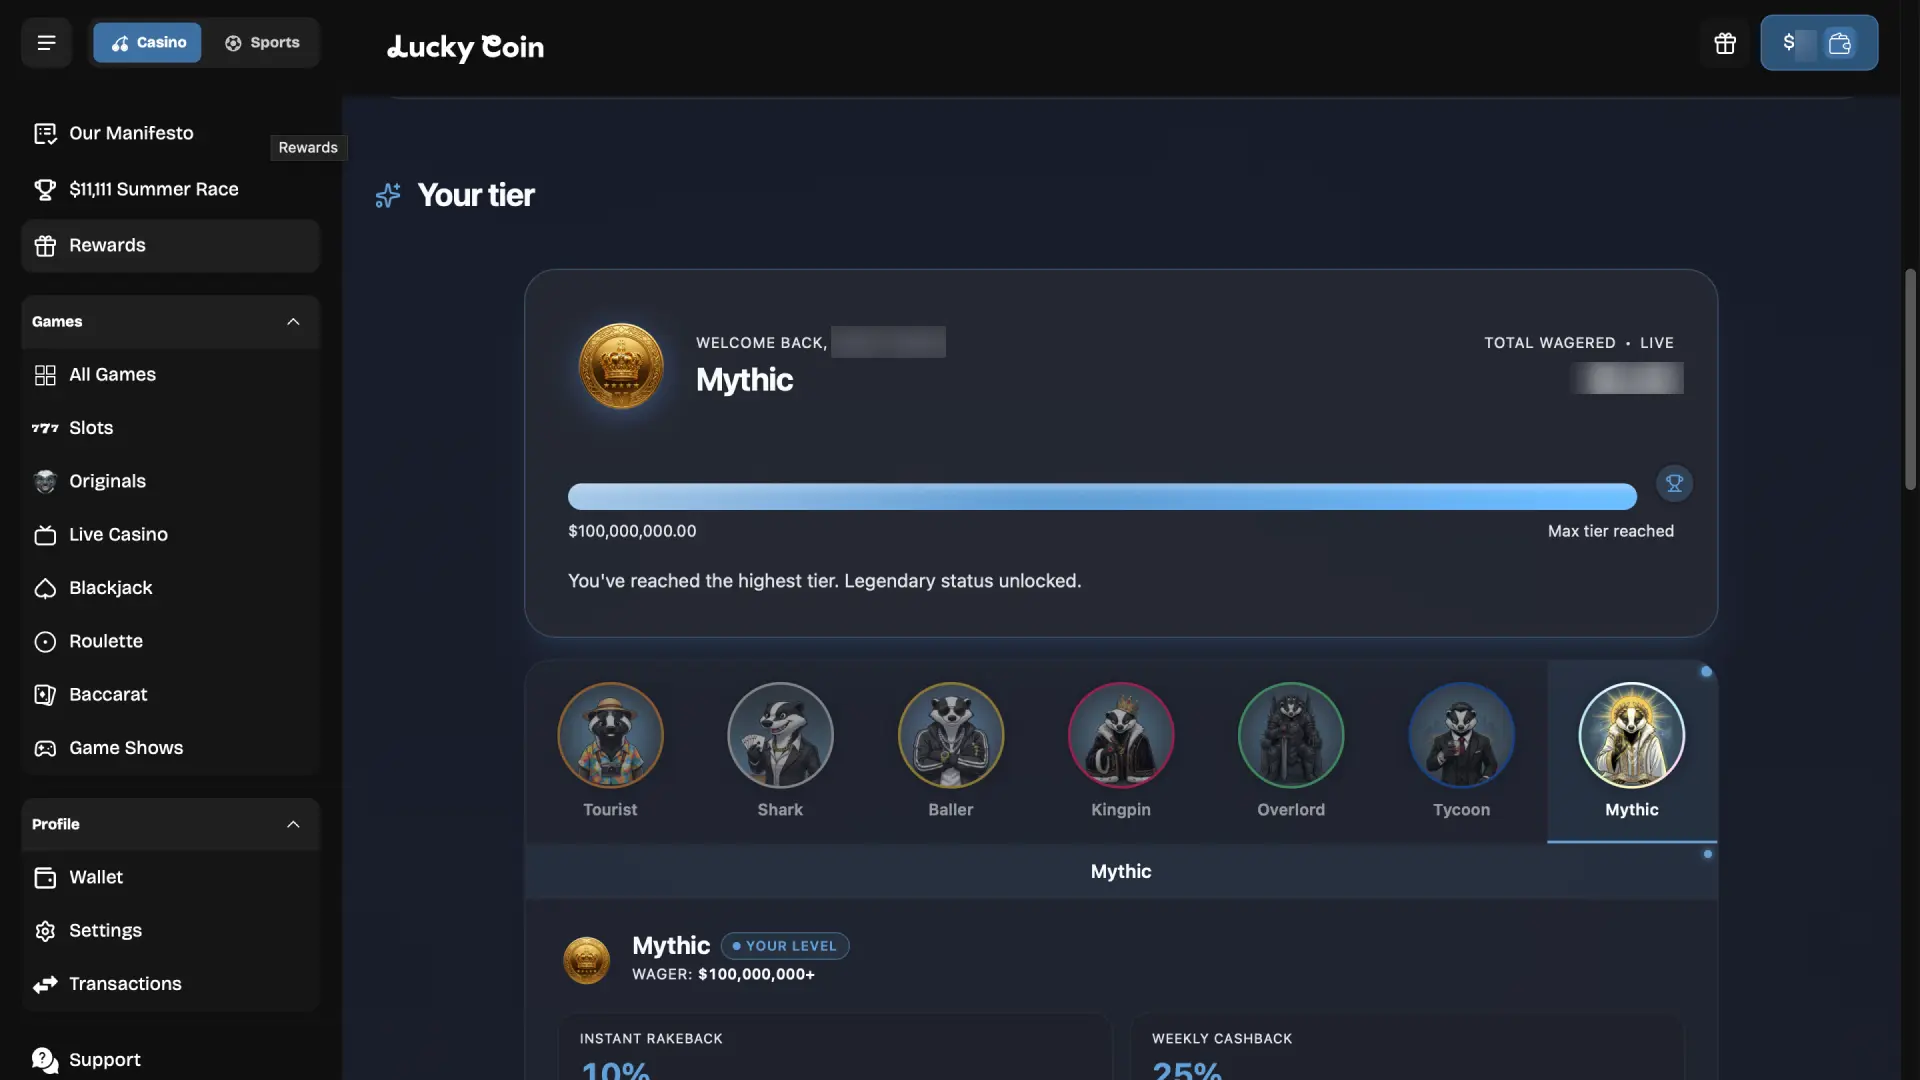Open Live Casino
This screenshot has width=1920, height=1080.
pos(170,535)
